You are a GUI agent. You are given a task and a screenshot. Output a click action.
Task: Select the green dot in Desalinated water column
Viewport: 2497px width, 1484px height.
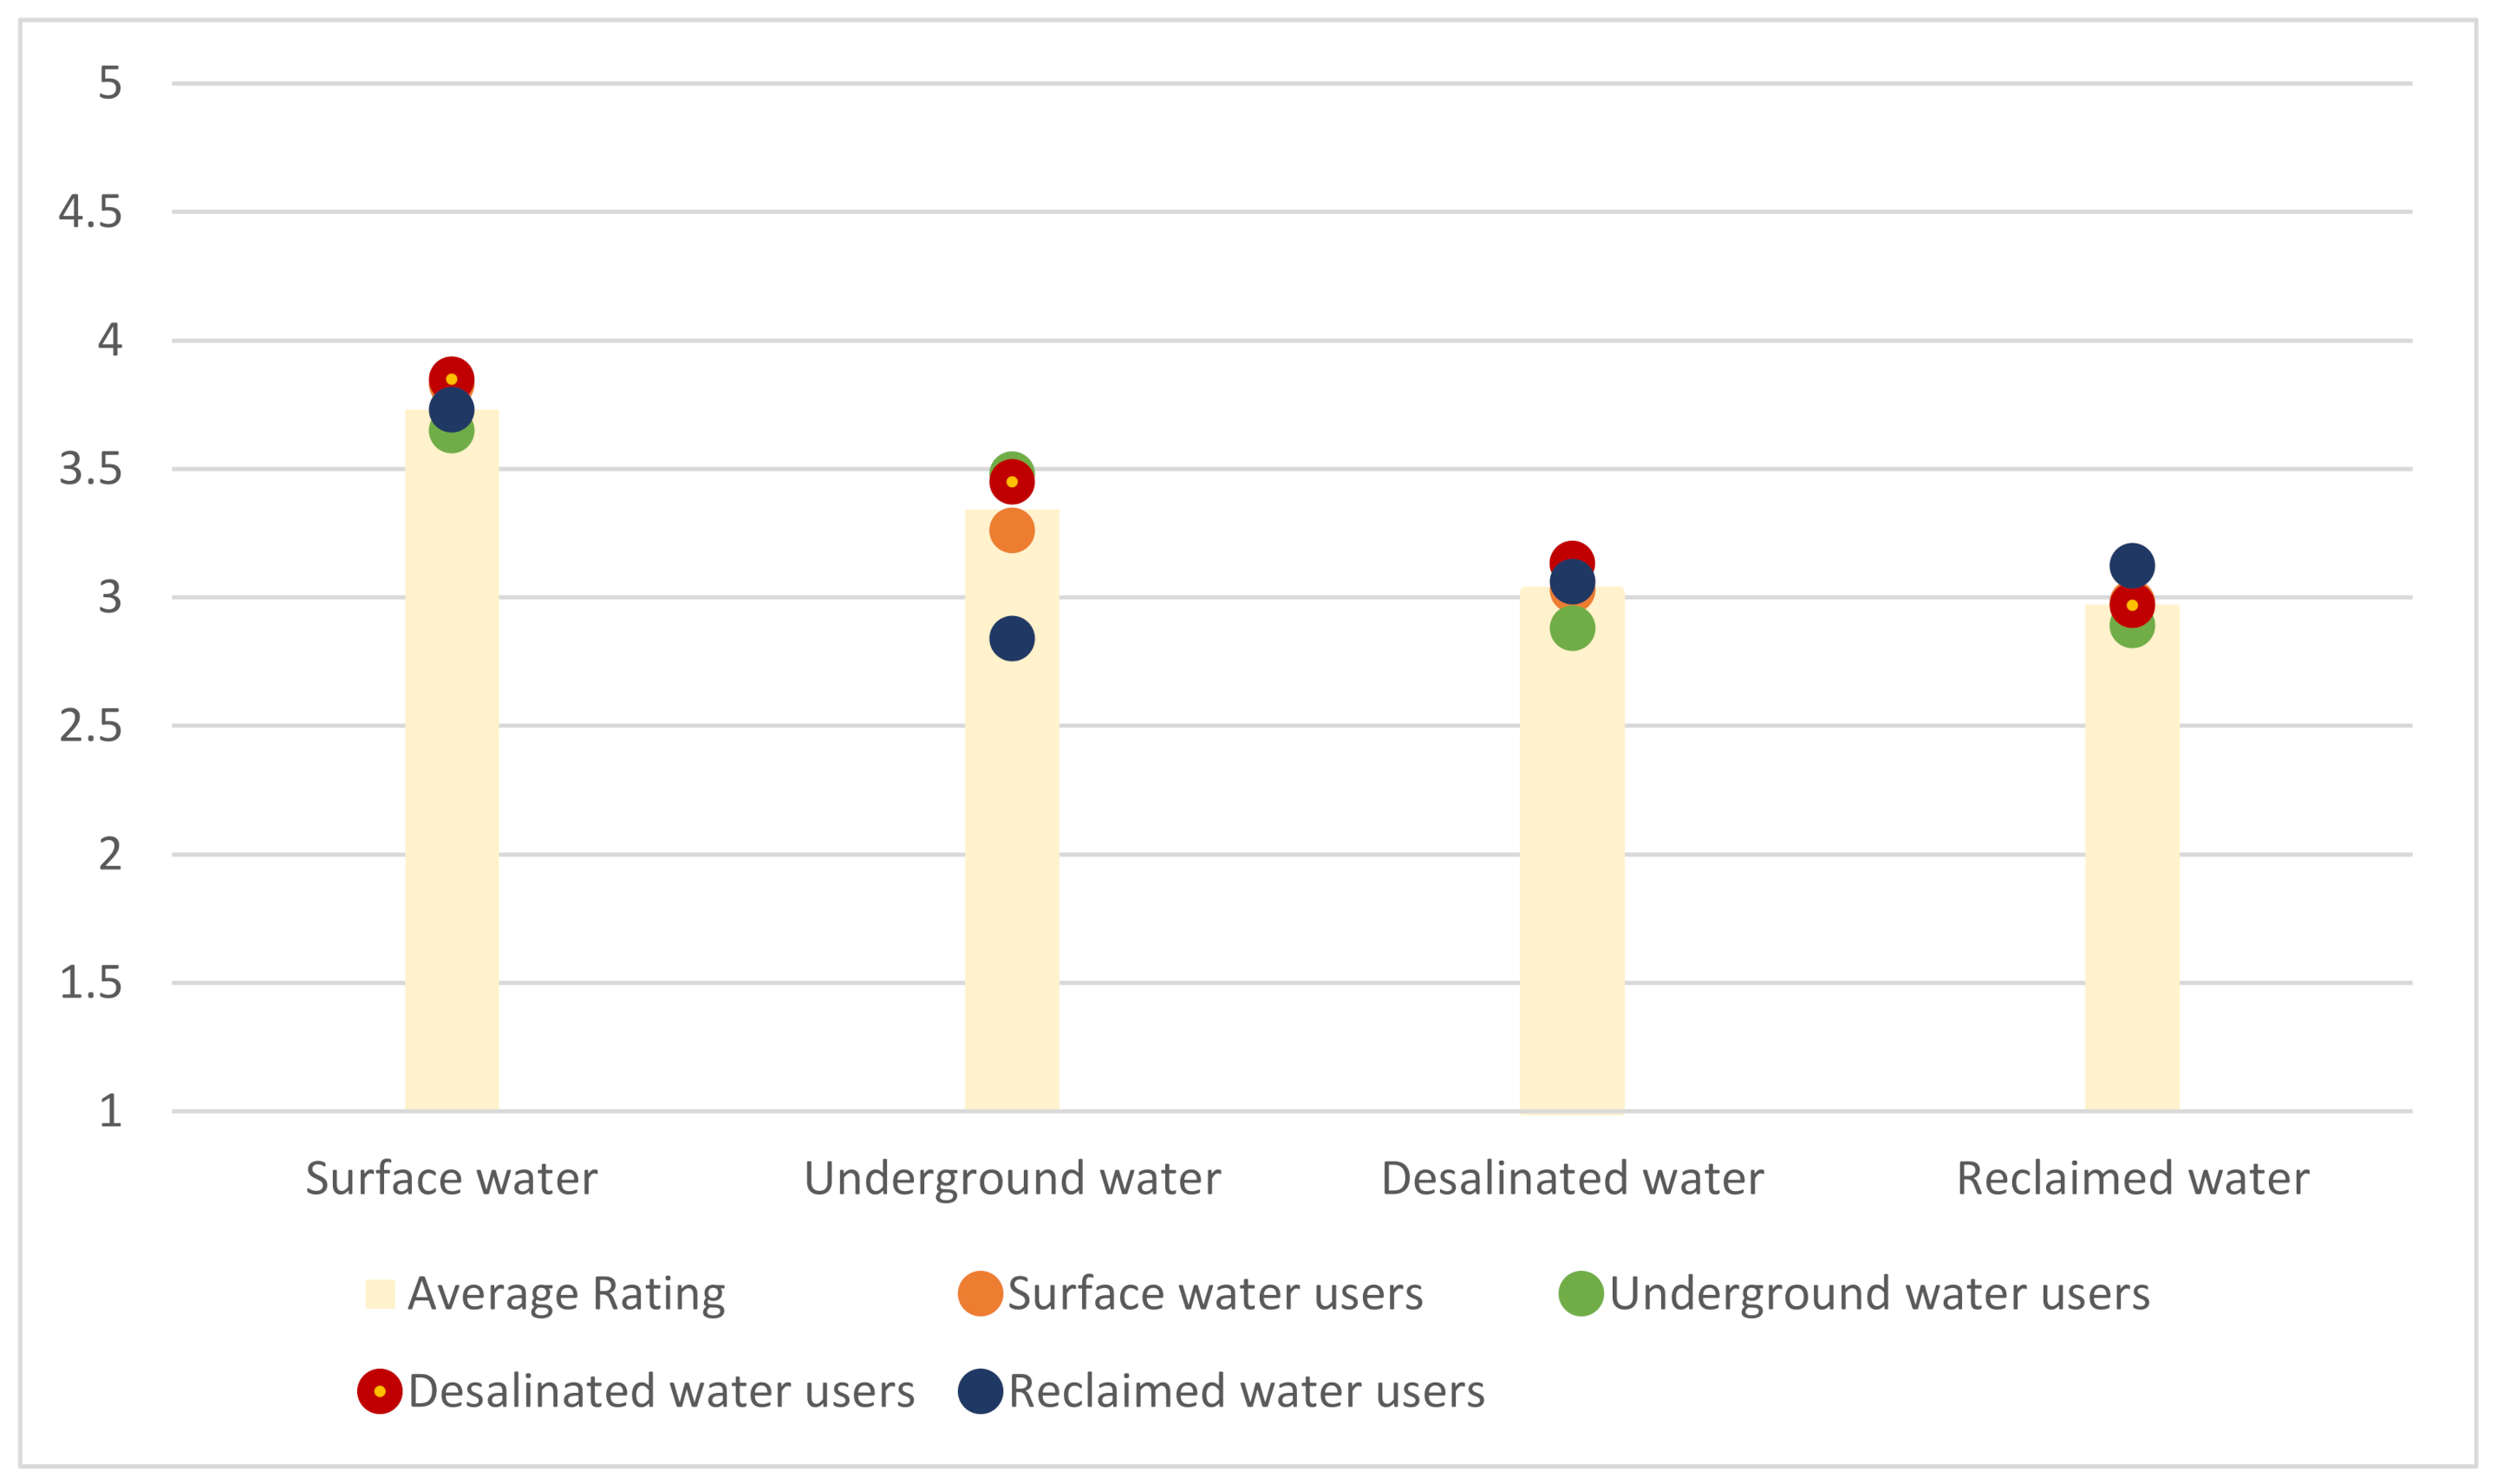pos(1572,628)
